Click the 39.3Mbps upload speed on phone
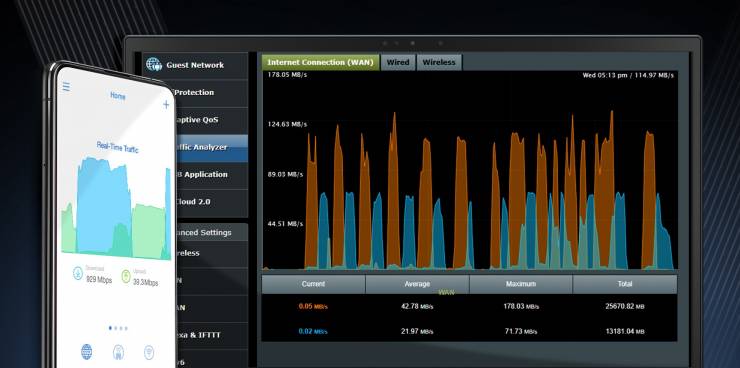 145,283
